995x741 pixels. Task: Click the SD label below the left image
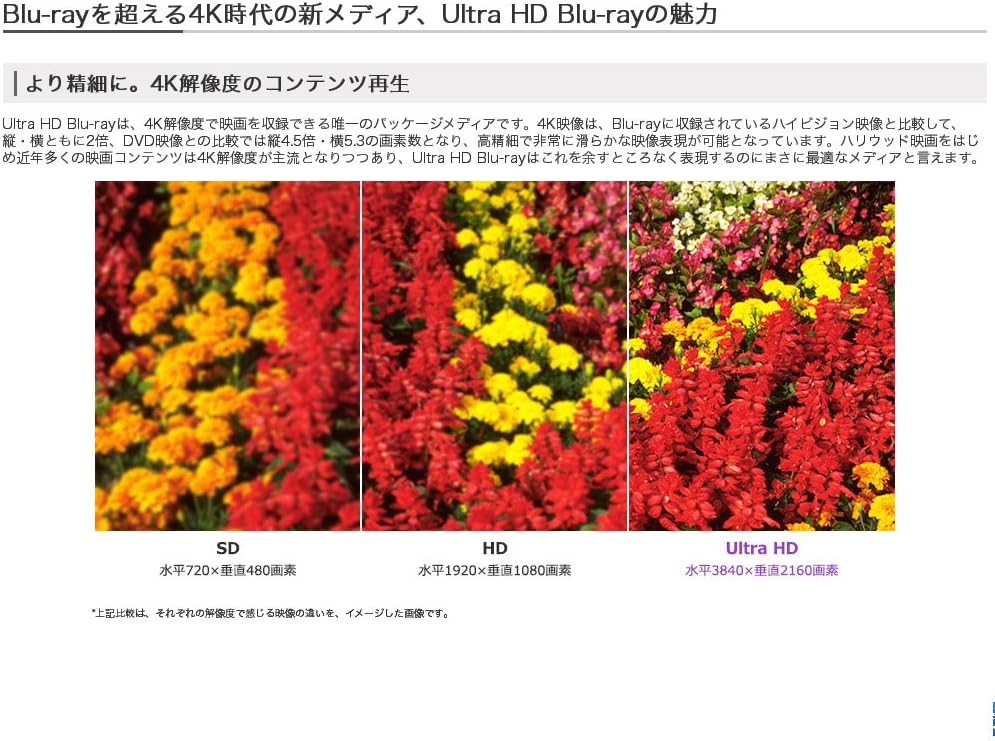228,548
